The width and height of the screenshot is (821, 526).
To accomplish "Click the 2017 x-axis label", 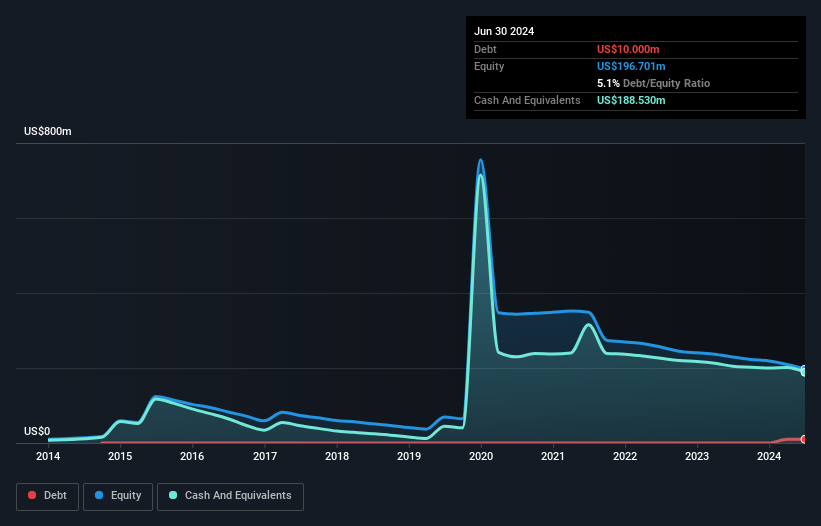I will (265, 456).
